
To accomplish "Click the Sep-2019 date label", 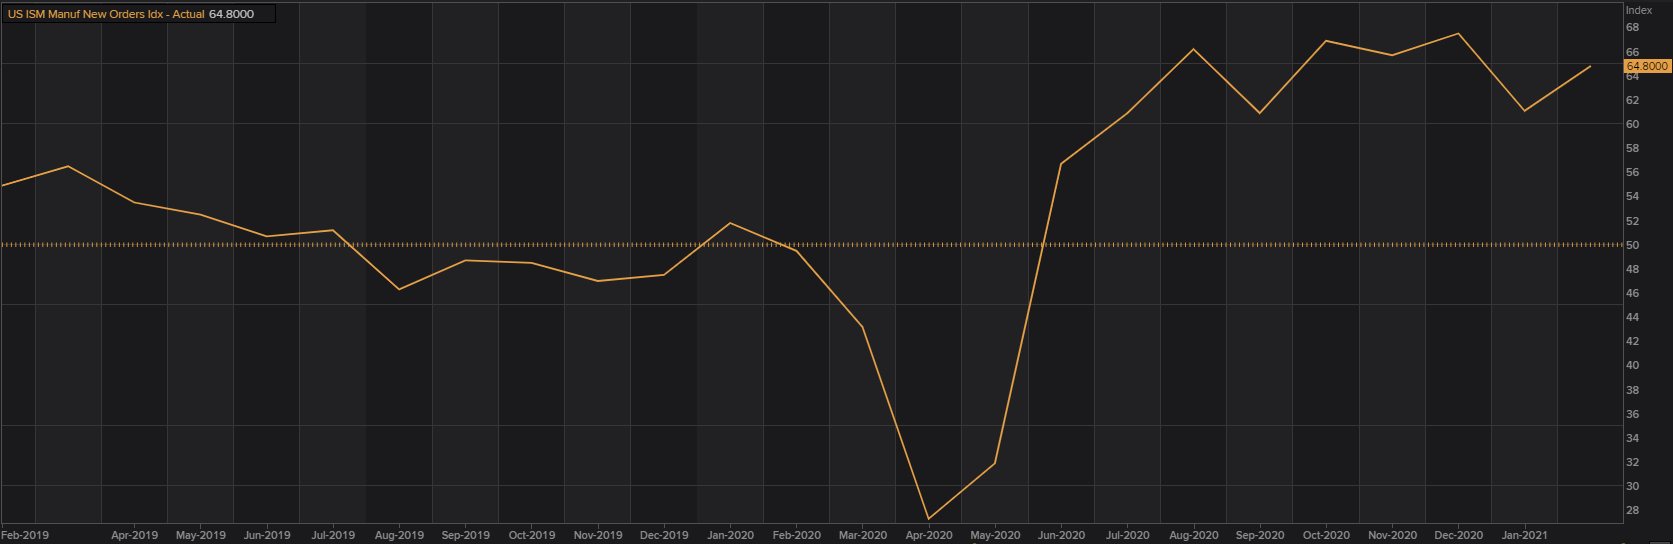I will click(465, 535).
